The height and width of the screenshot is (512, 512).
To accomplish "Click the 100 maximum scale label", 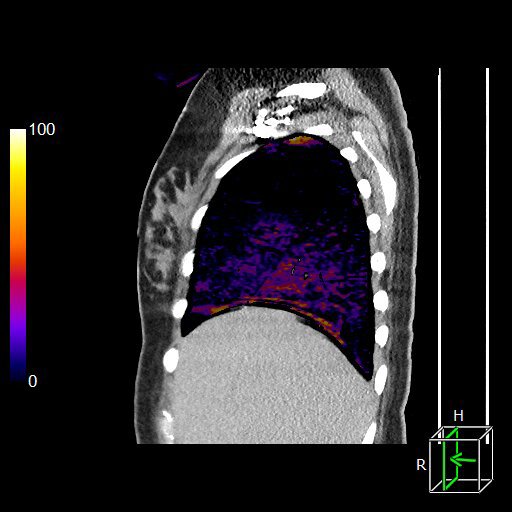I will 42,129.
